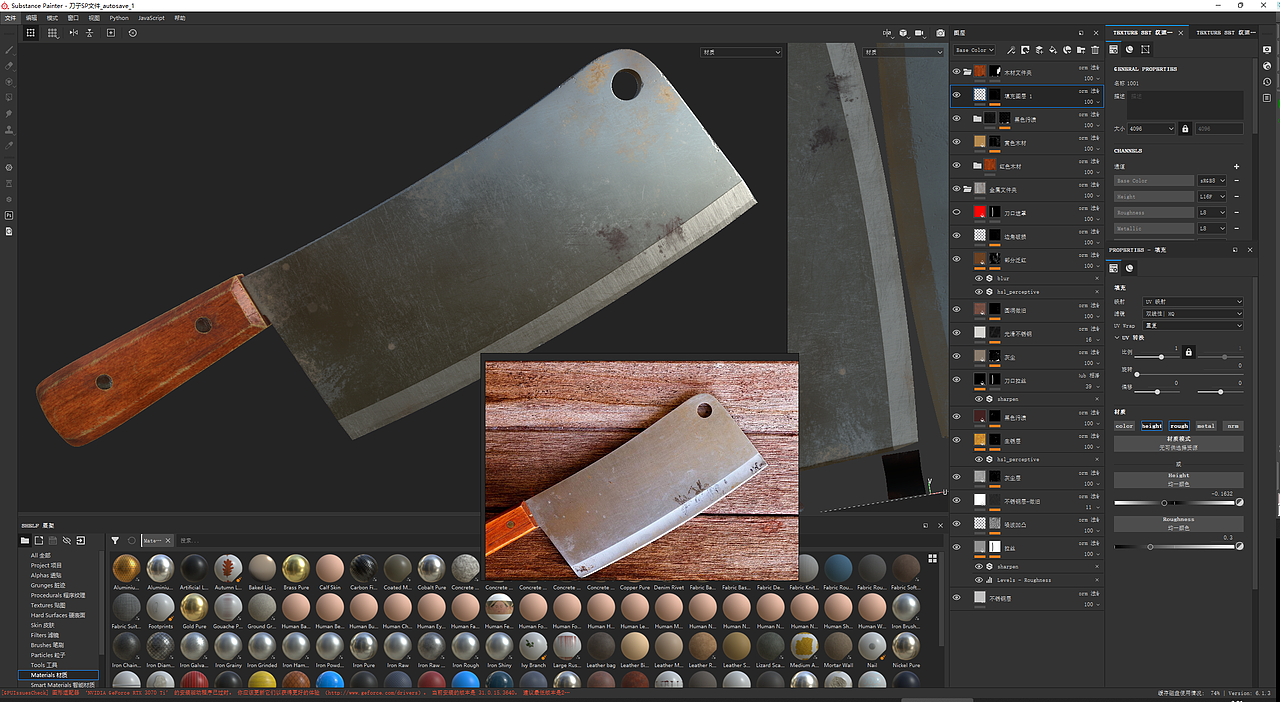The width and height of the screenshot is (1280, 702).
Task: Toggle visibility of bottom 不锈钢层 layer
Action: [x=956, y=598]
